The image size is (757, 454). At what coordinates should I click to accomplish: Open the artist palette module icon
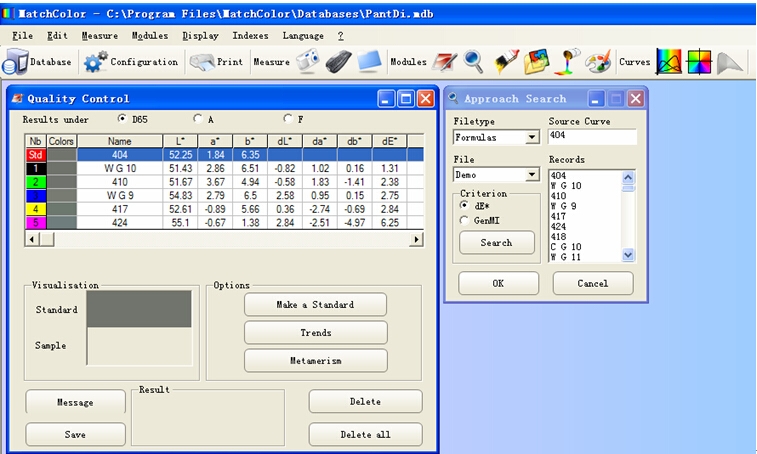[598, 62]
